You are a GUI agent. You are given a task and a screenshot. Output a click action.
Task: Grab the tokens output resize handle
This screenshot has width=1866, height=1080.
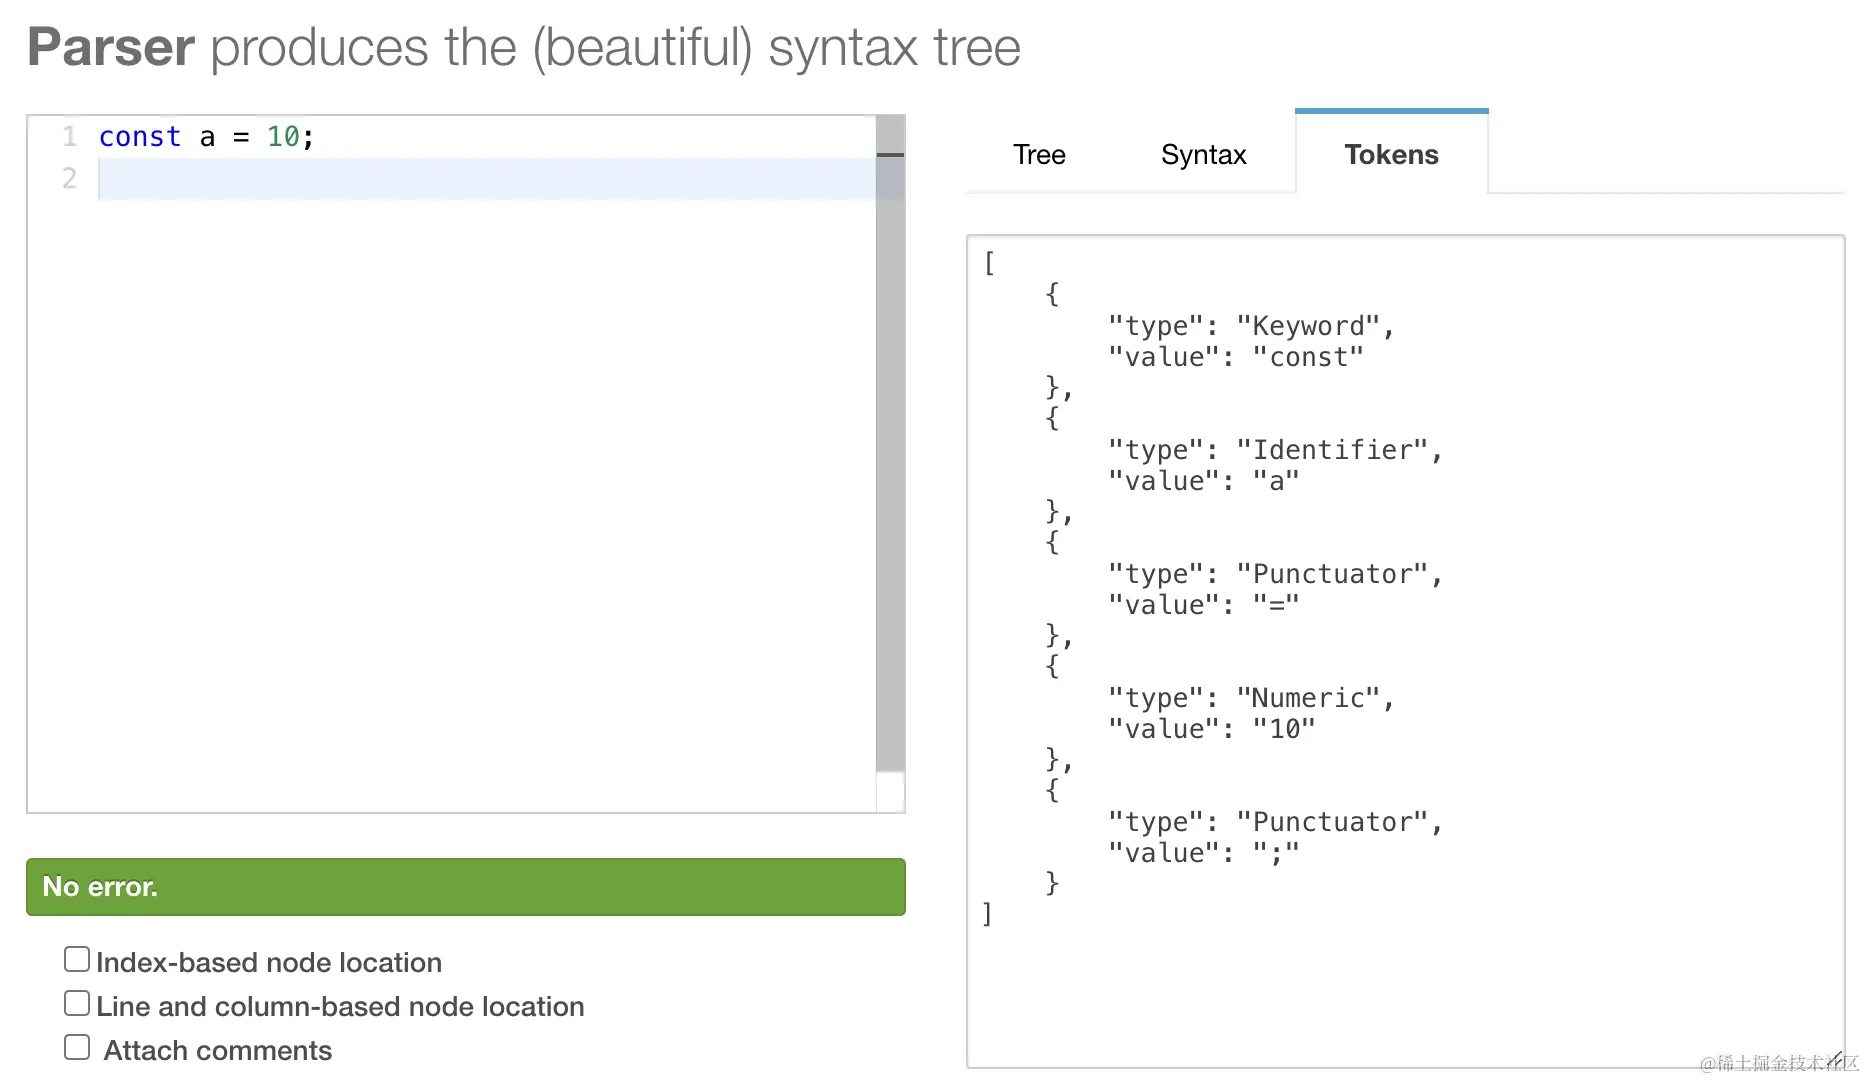pos(1834,1058)
